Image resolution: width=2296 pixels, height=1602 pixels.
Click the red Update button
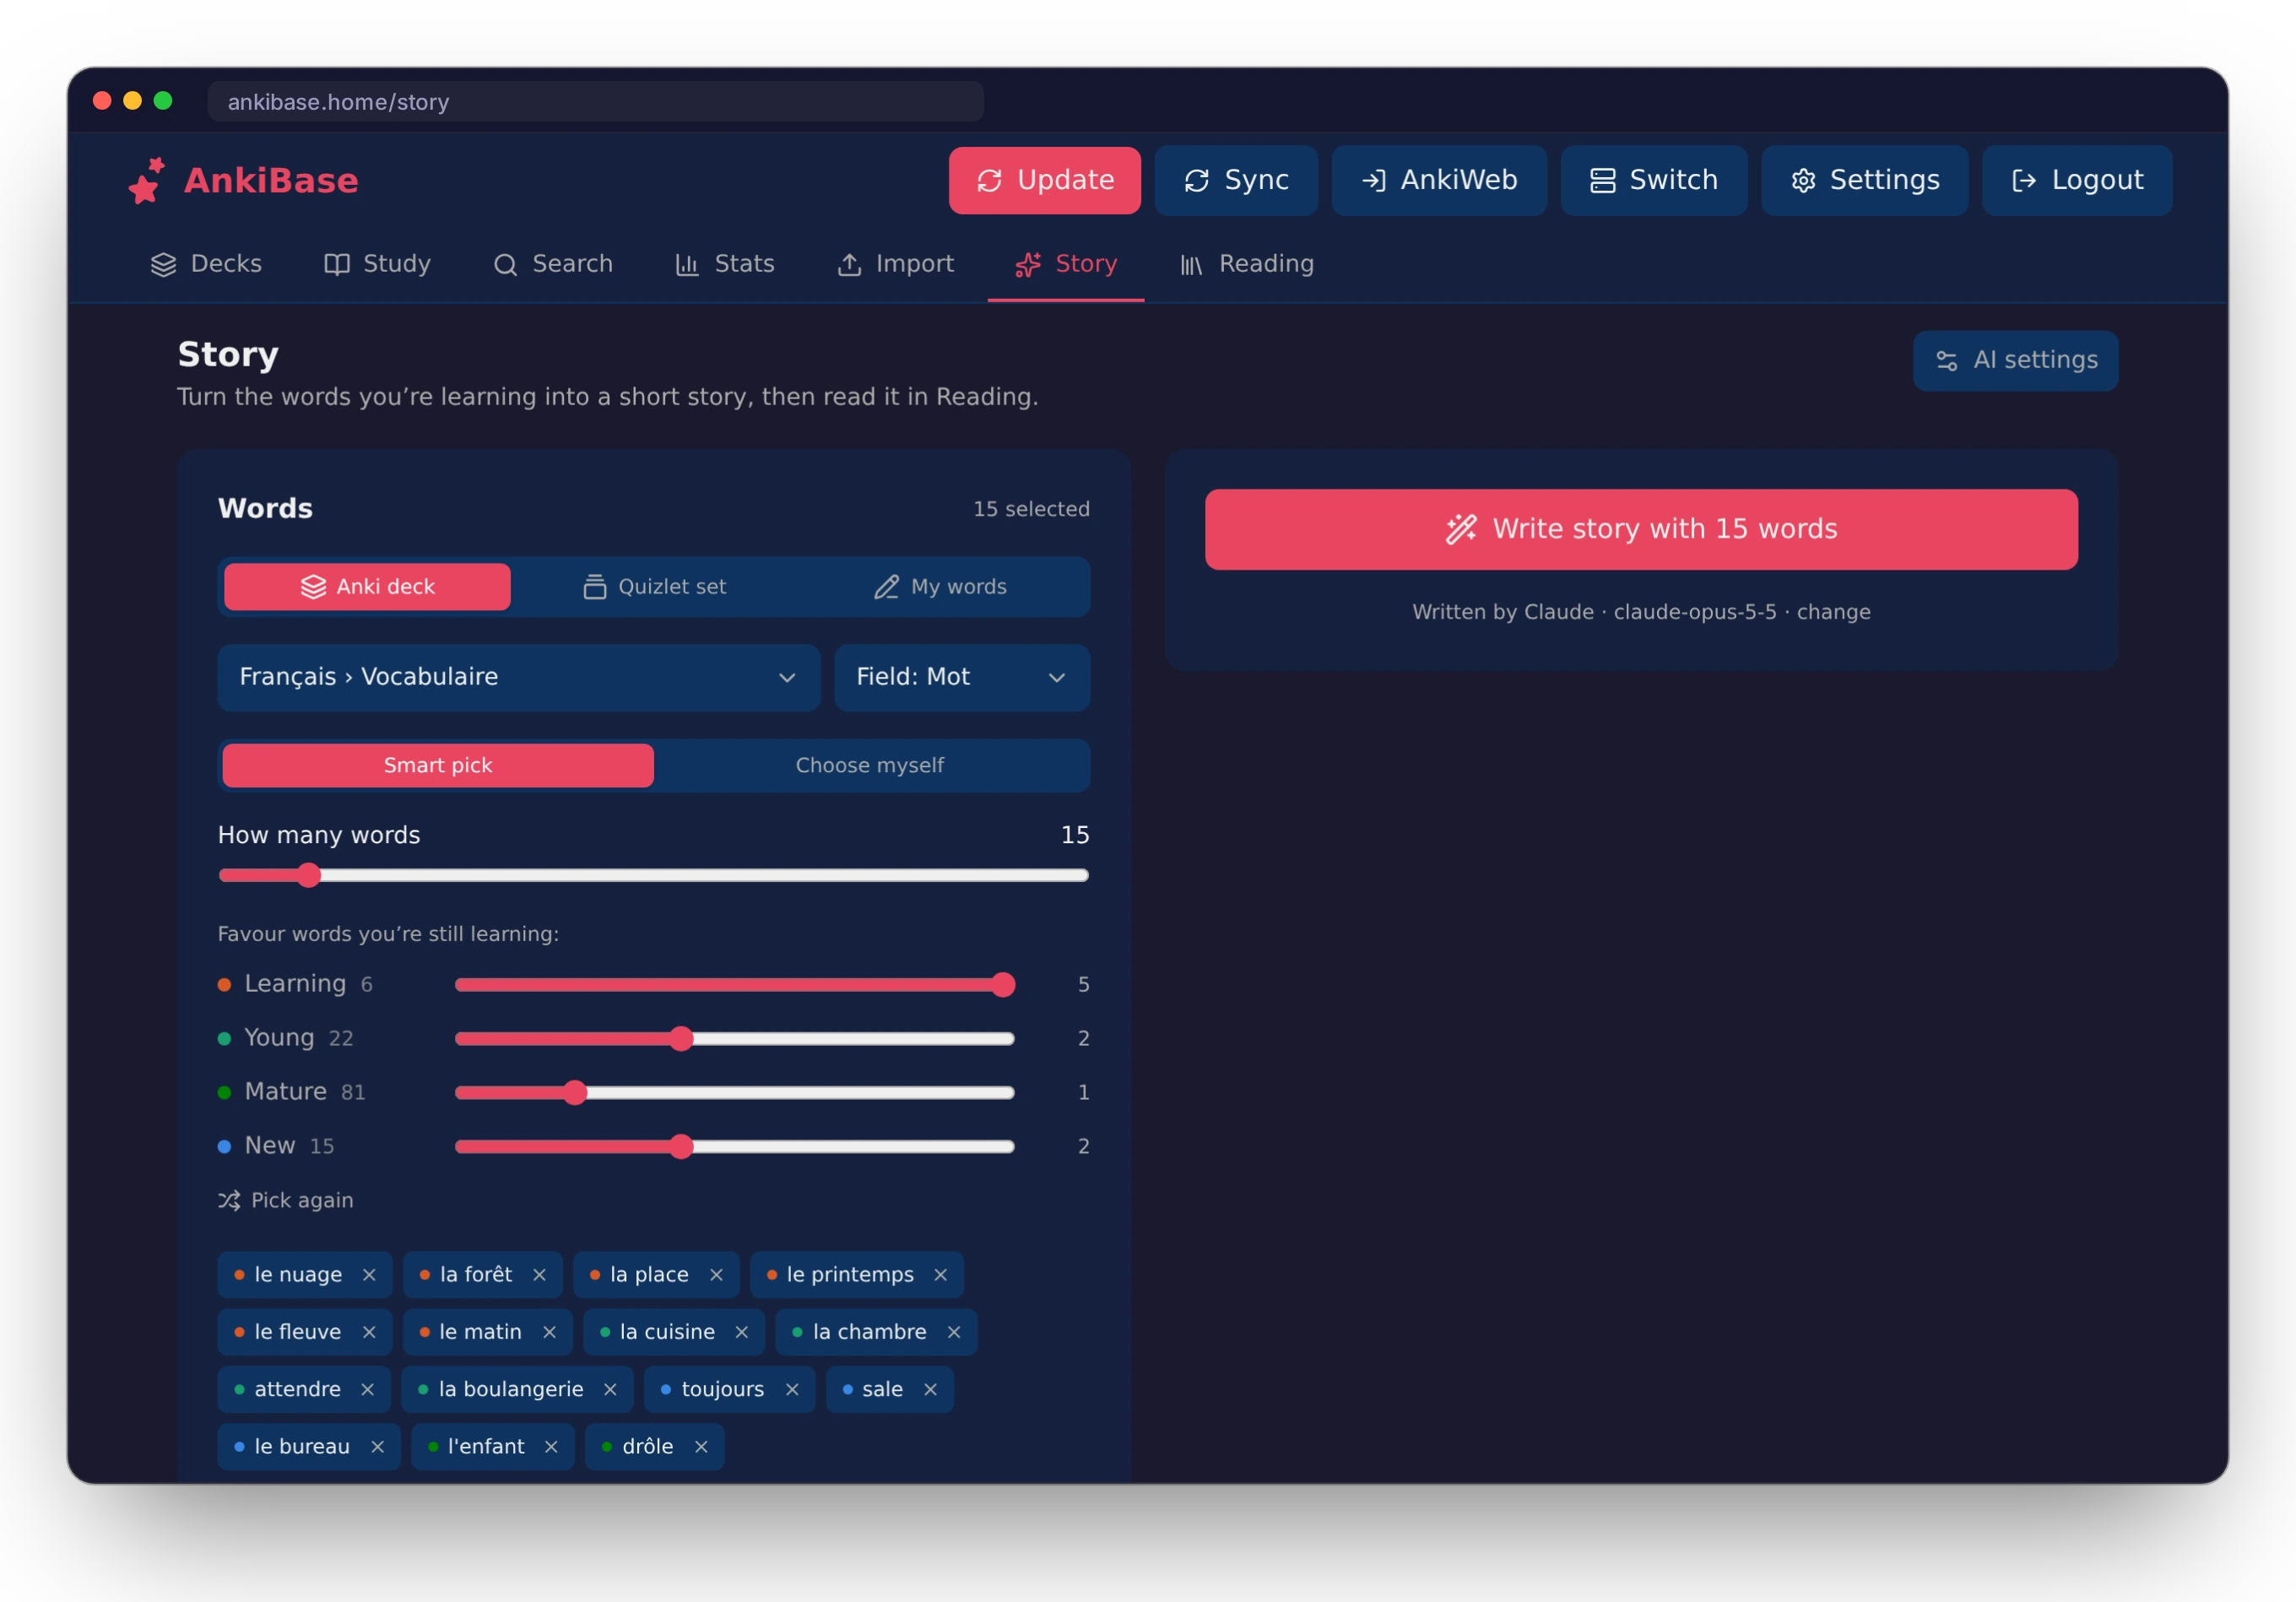(x=1044, y=180)
